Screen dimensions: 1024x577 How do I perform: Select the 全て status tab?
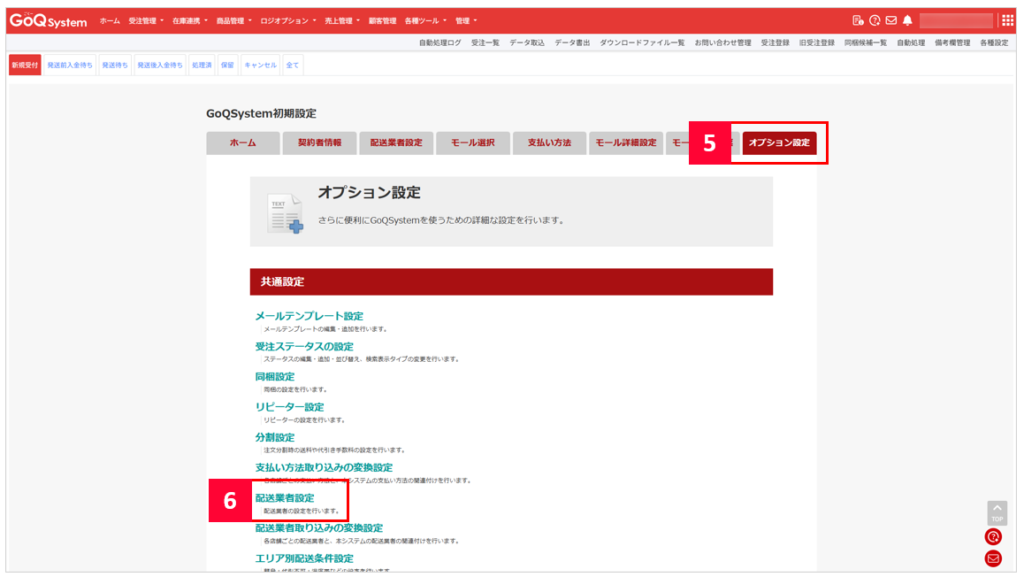point(293,65)
